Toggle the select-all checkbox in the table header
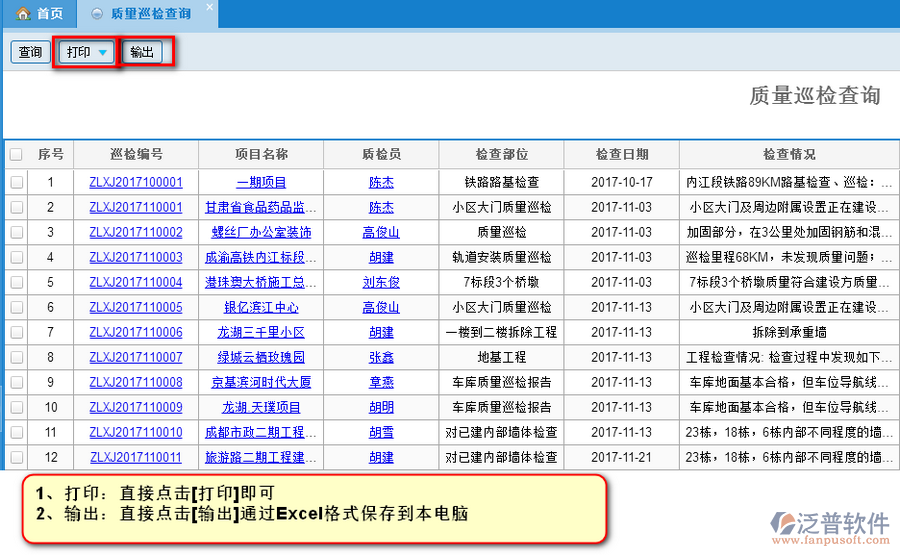 16,155
